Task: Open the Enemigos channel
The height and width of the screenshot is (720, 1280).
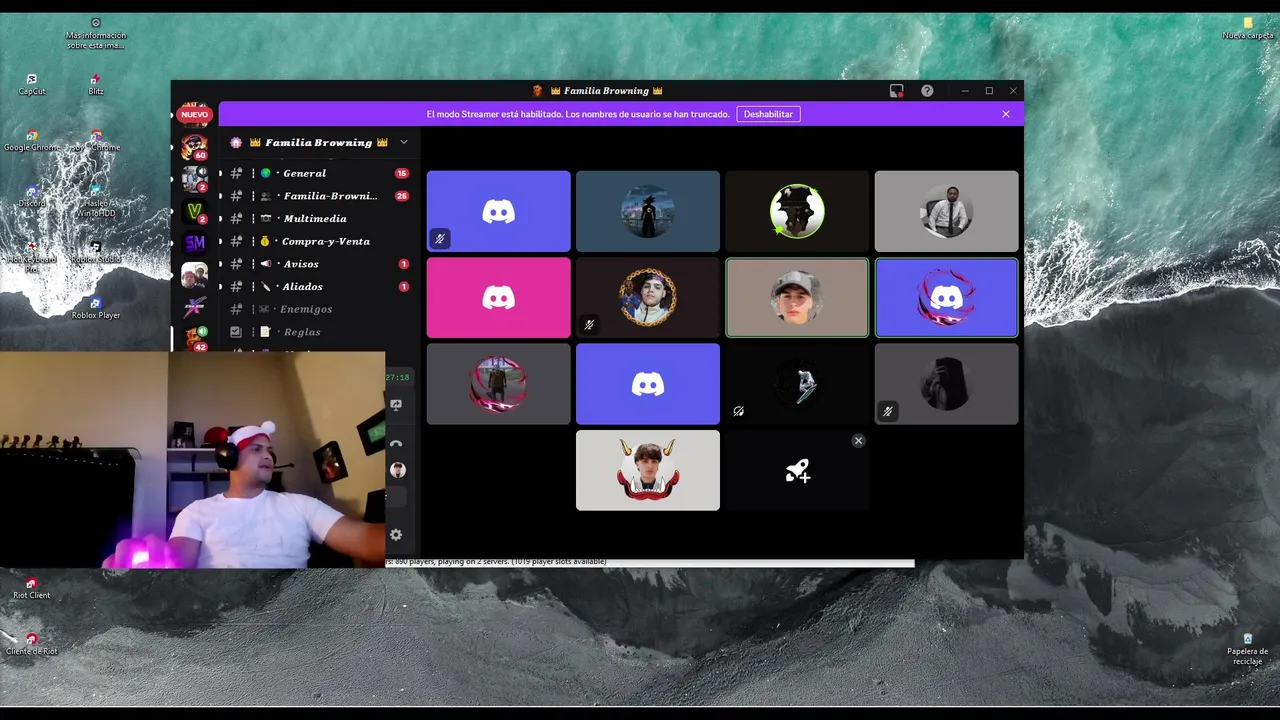Action: point(318,309)
